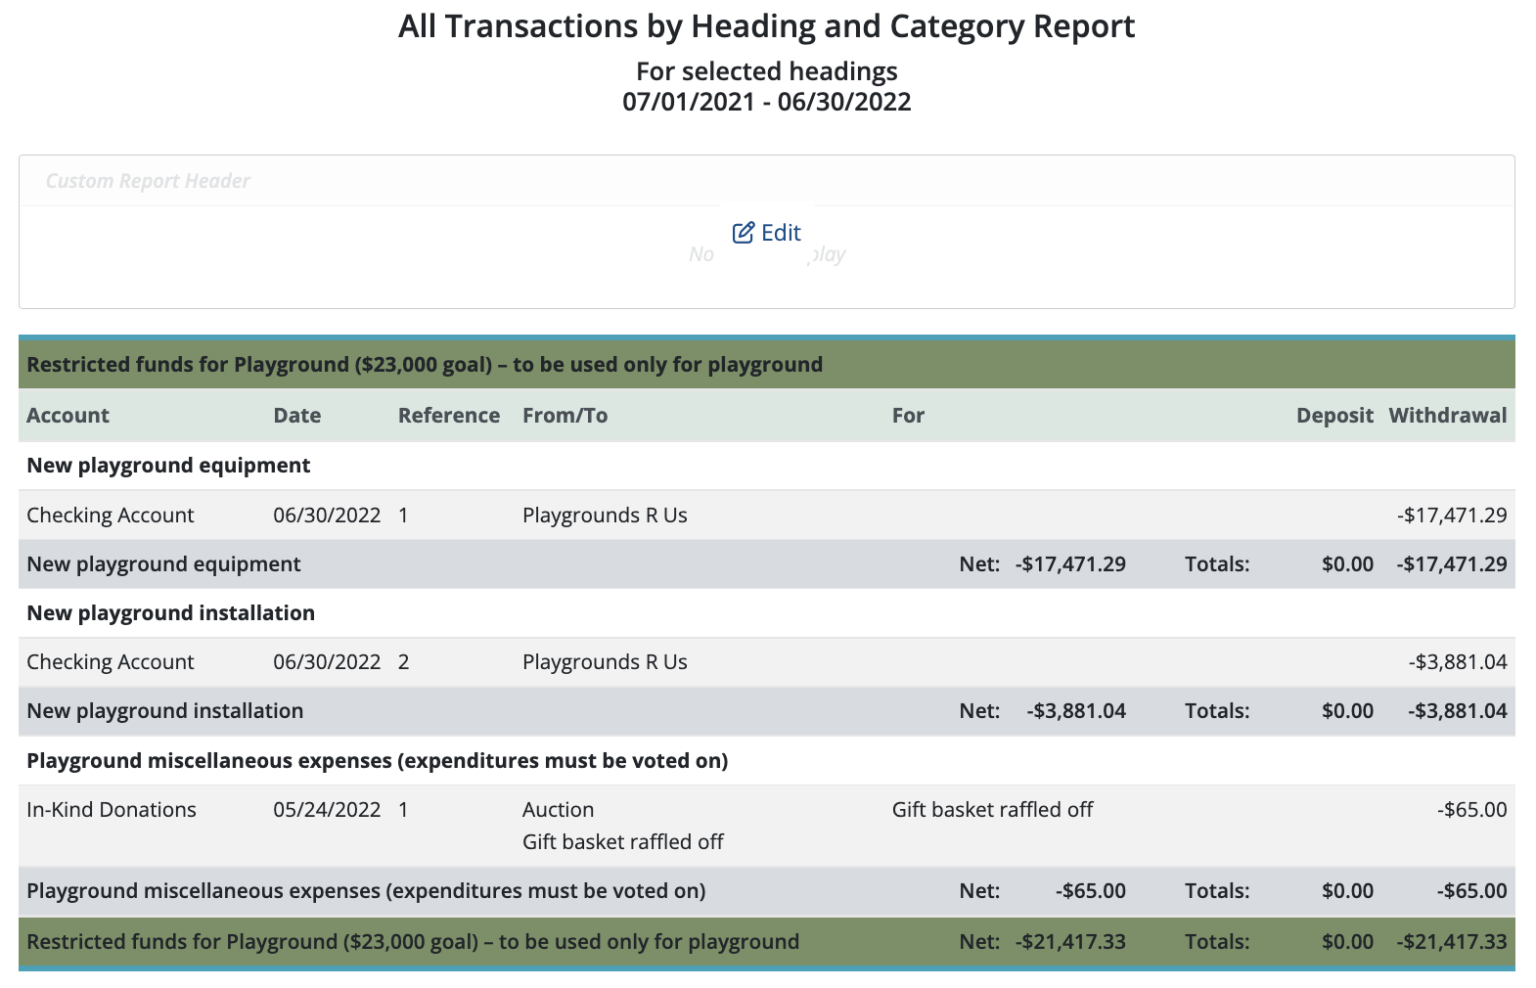The height and width of the screenshot is (988, 1536).
Task: Select the From/To column header
Action: coord(564,415)
